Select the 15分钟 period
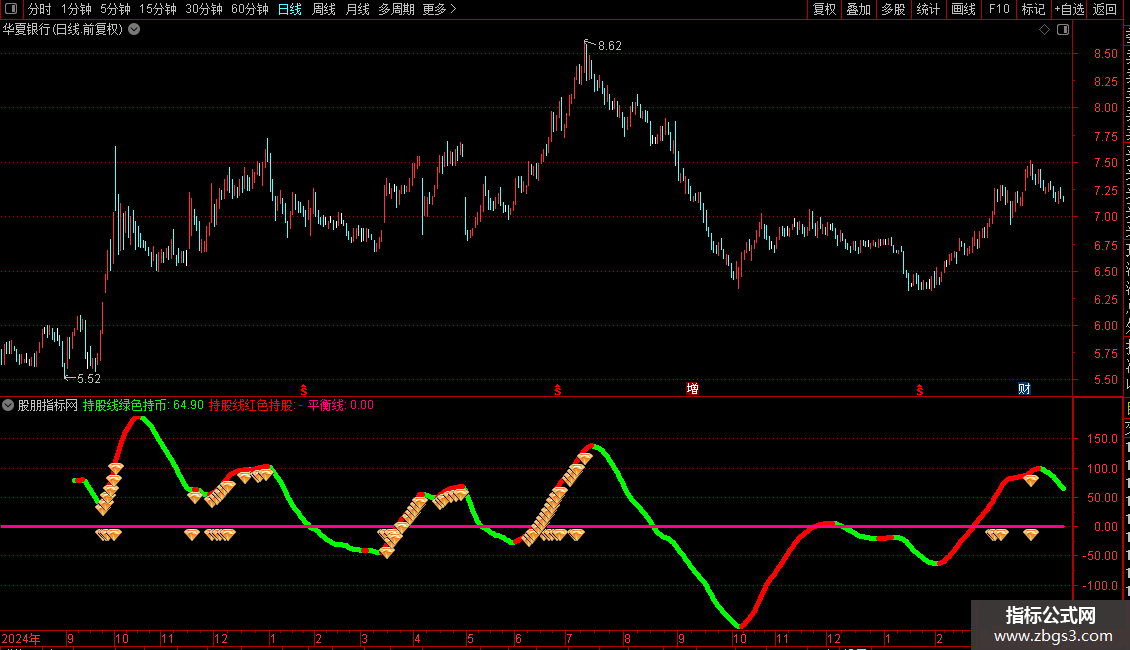The width and height of the screenshot is (1130, 650). coord(158,9)
